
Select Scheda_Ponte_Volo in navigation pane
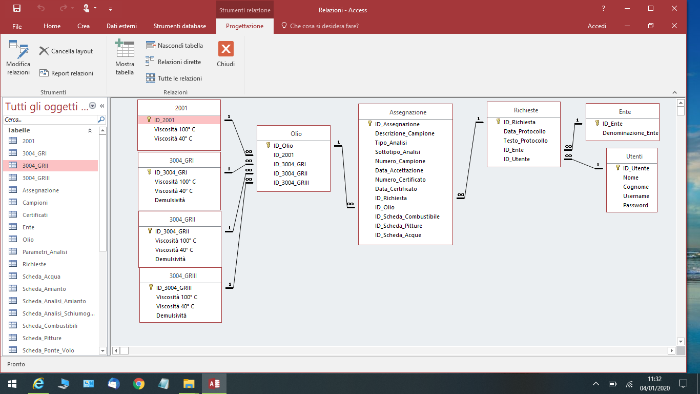50,350
